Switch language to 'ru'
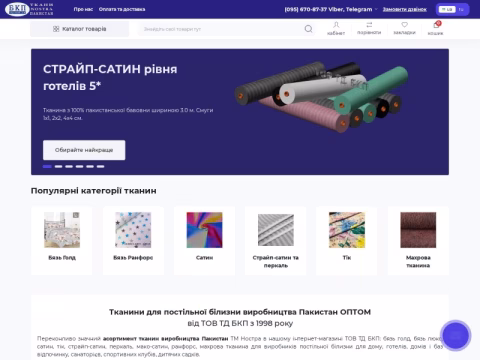The width and height of the screenshot is (480, 360). pyautogui.click(x=461, y=9)
